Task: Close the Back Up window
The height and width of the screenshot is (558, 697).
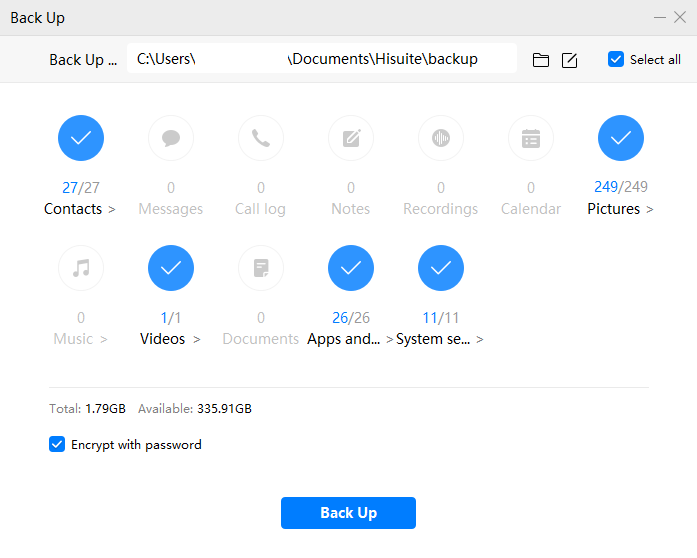Action: pos(680,17)
